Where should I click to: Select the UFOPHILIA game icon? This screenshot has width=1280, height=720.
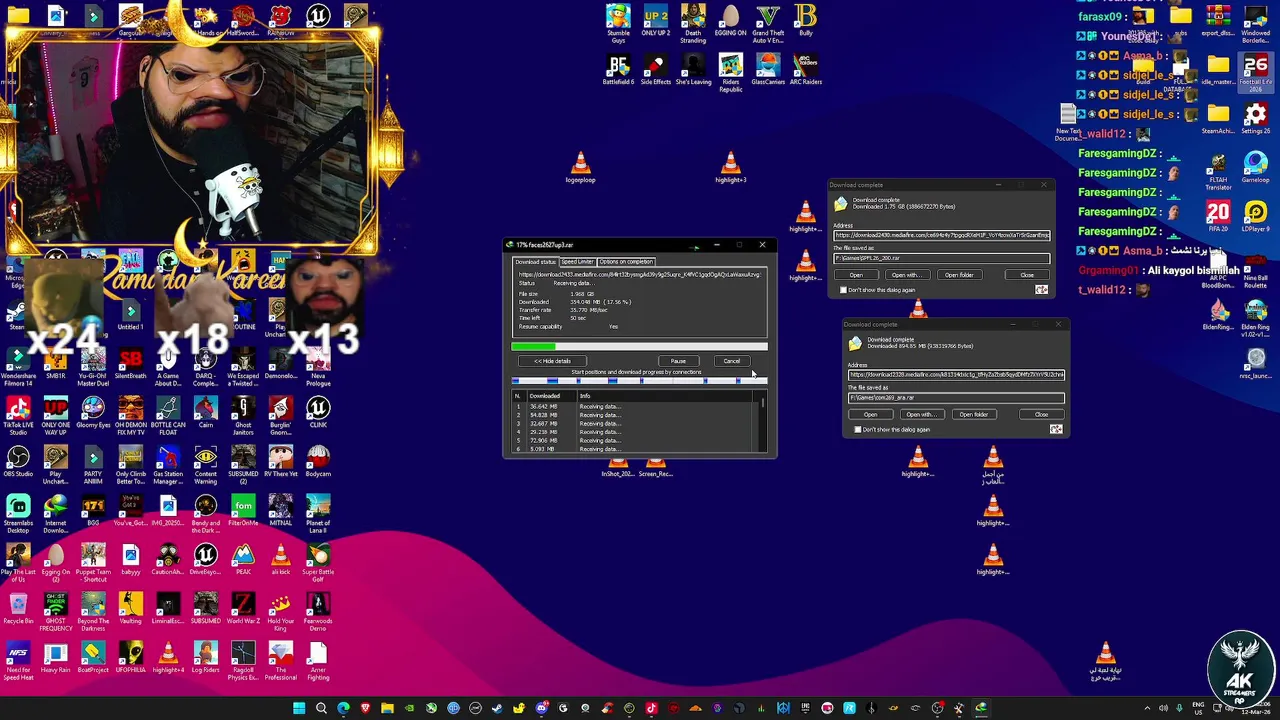[131, 656]
